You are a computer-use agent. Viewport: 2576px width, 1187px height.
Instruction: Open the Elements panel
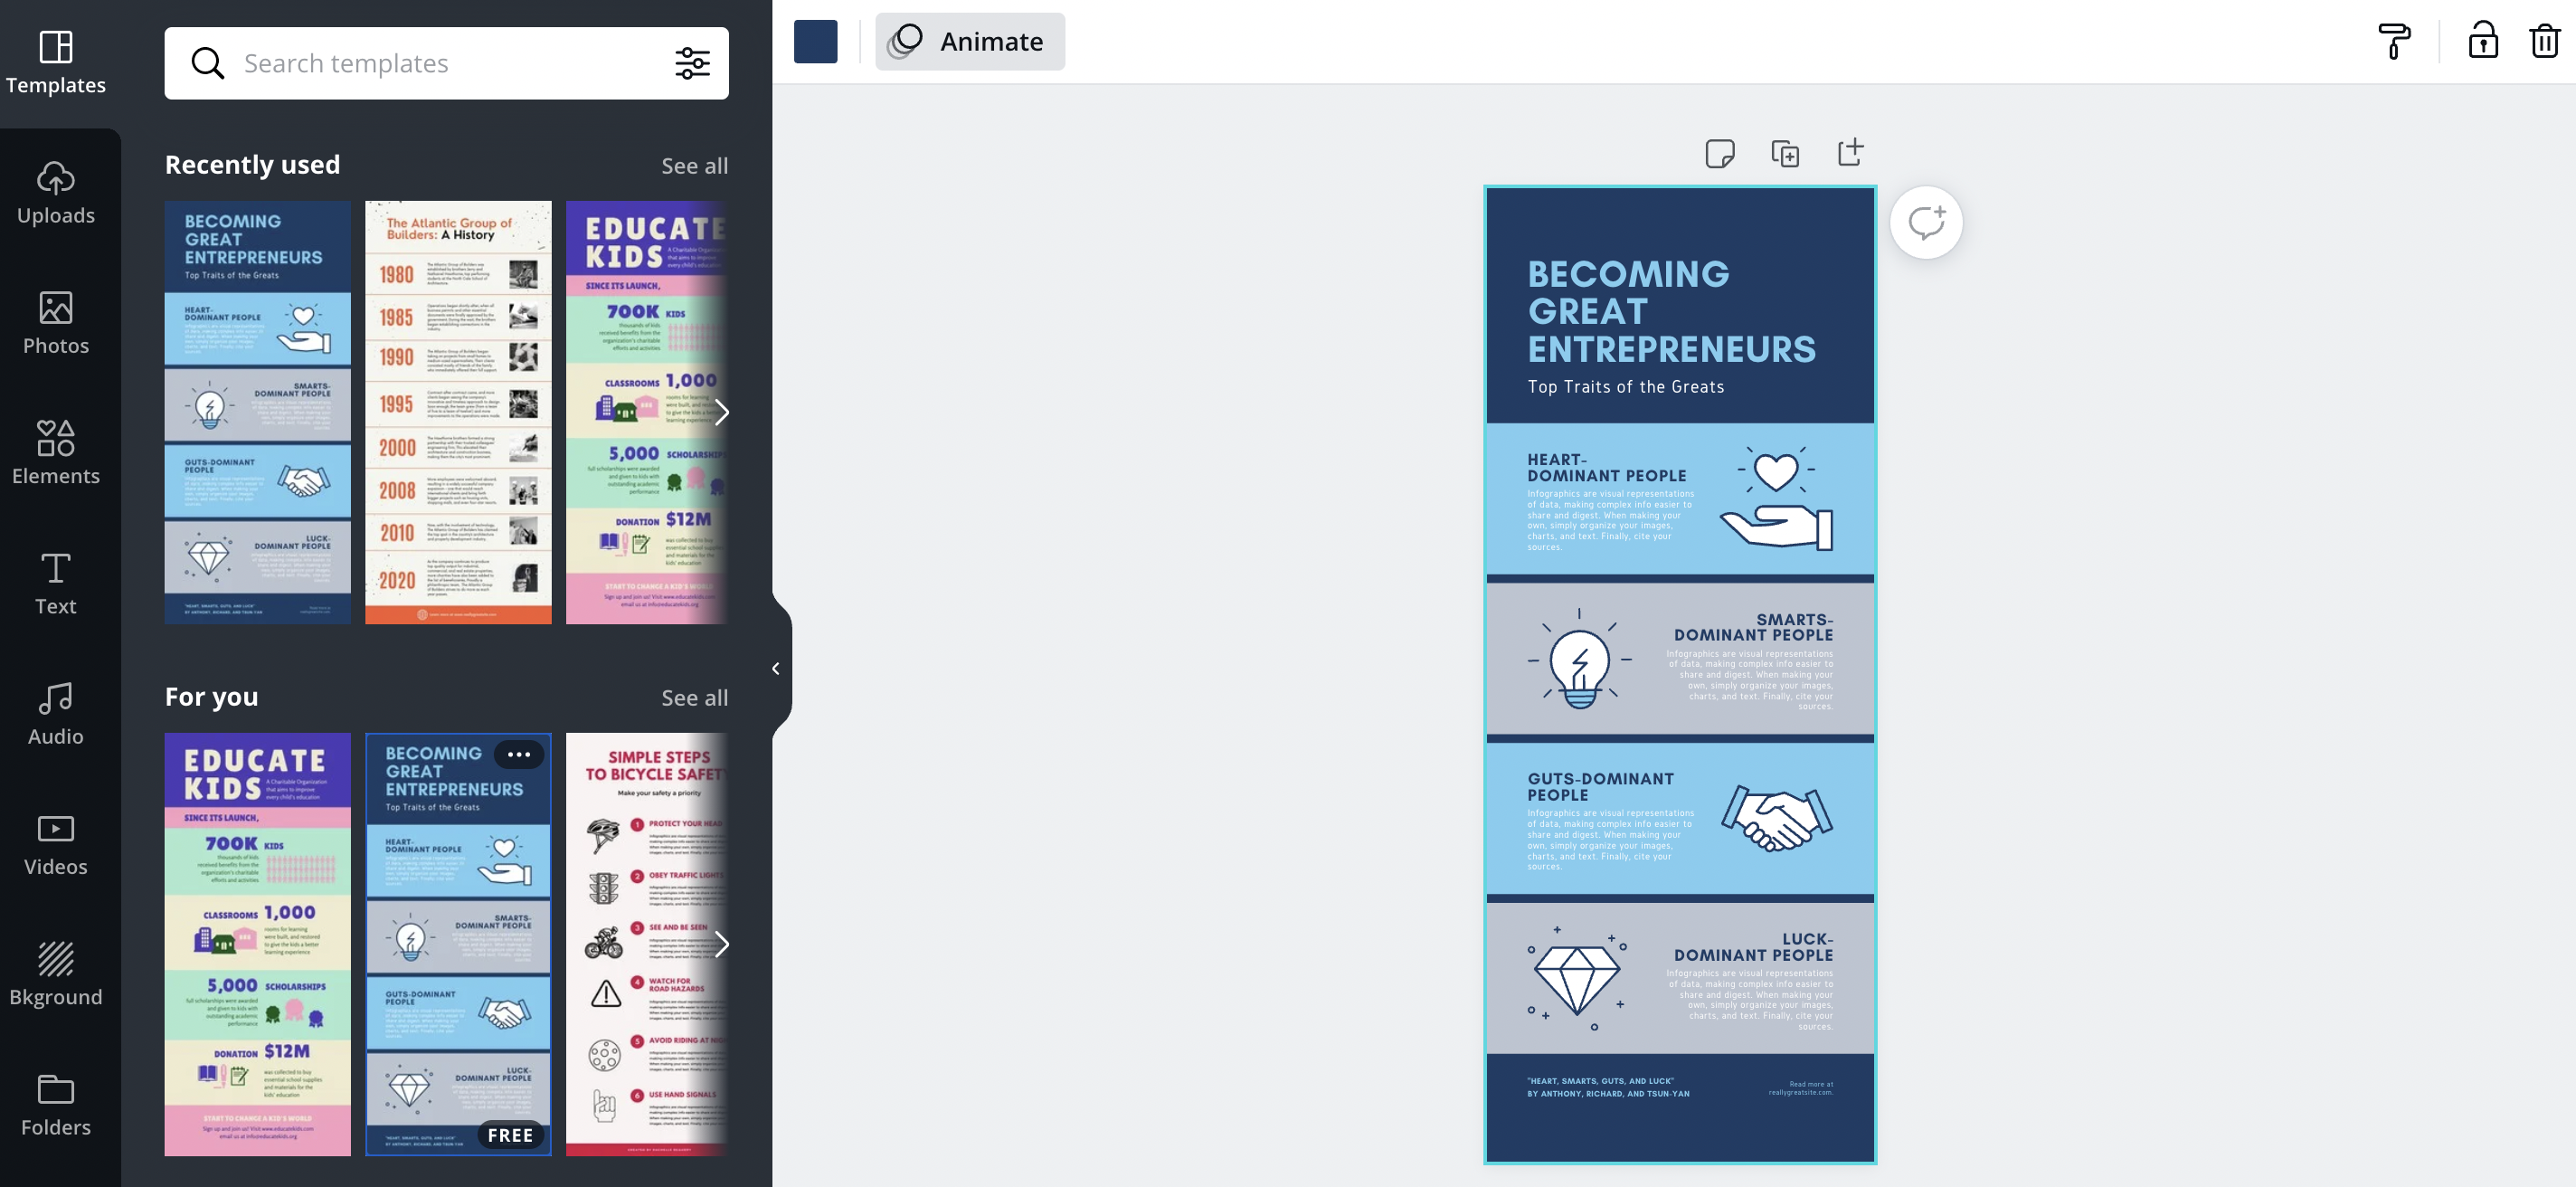pyautogui.click(x=56, y=452)
